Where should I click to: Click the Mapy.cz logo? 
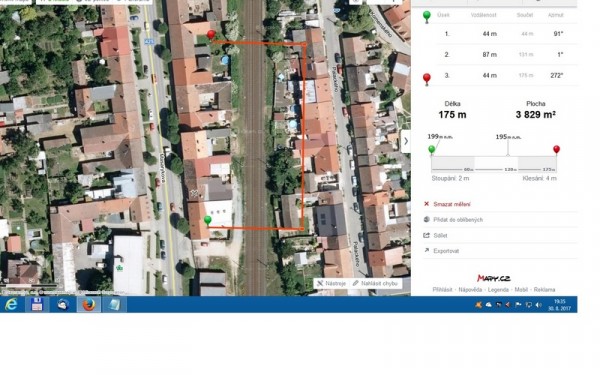coord(494,278)
